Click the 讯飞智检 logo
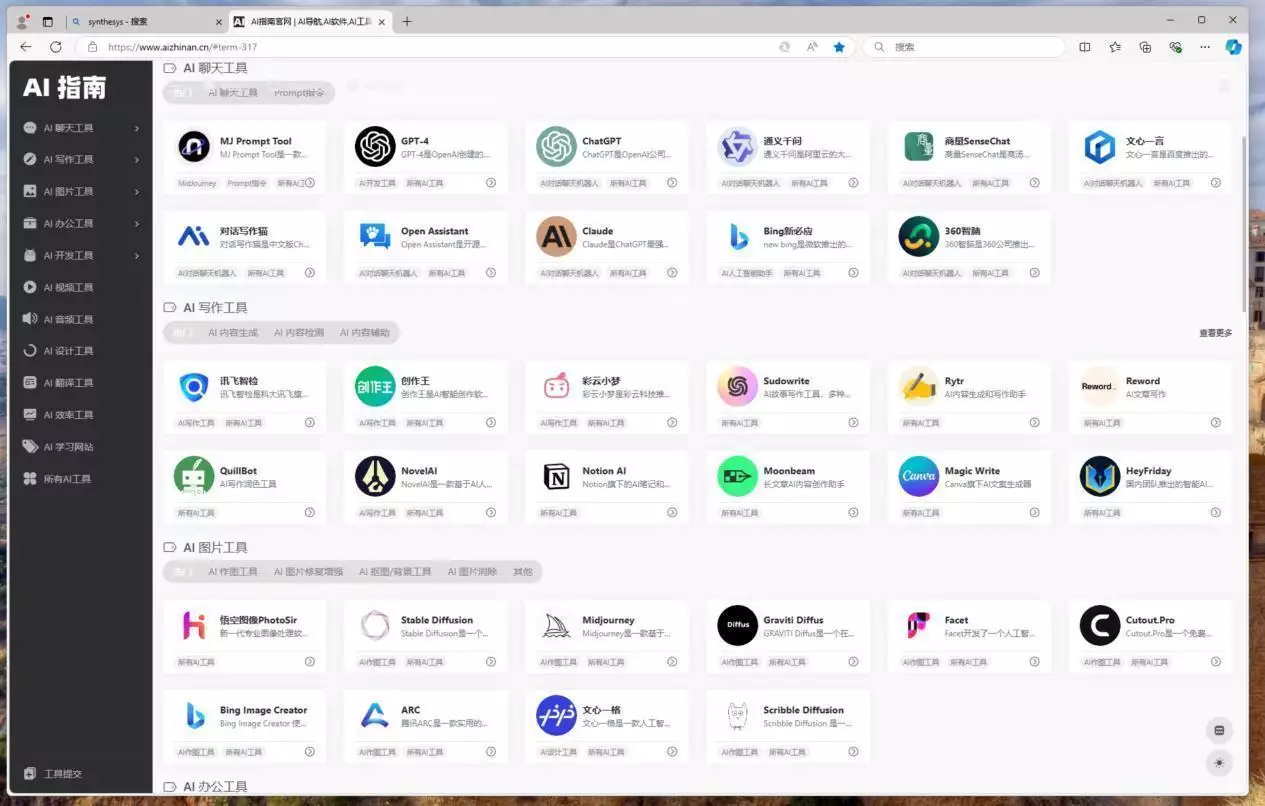The image size is (1265, 806). pyautogui.click(x=194, y=386)
